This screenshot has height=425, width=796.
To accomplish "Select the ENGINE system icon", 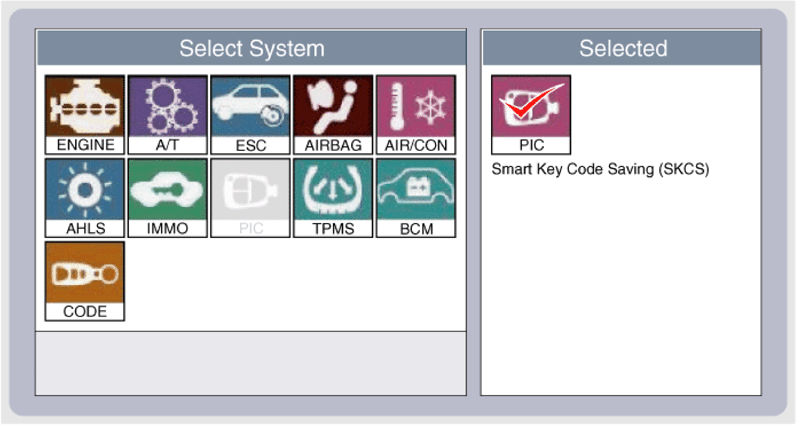I will [x=85, y=114].
